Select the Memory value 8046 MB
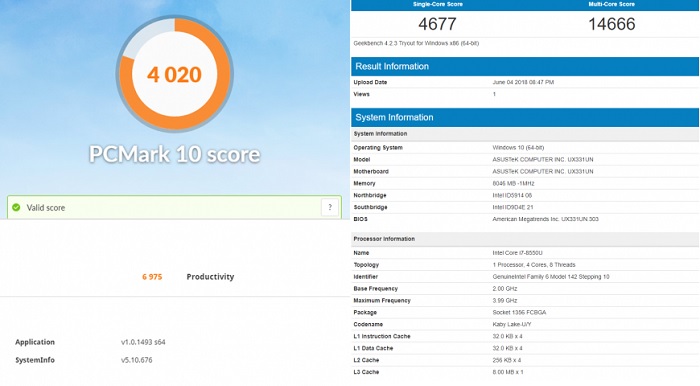Screen dimensions: 700x386 [513, 183]
